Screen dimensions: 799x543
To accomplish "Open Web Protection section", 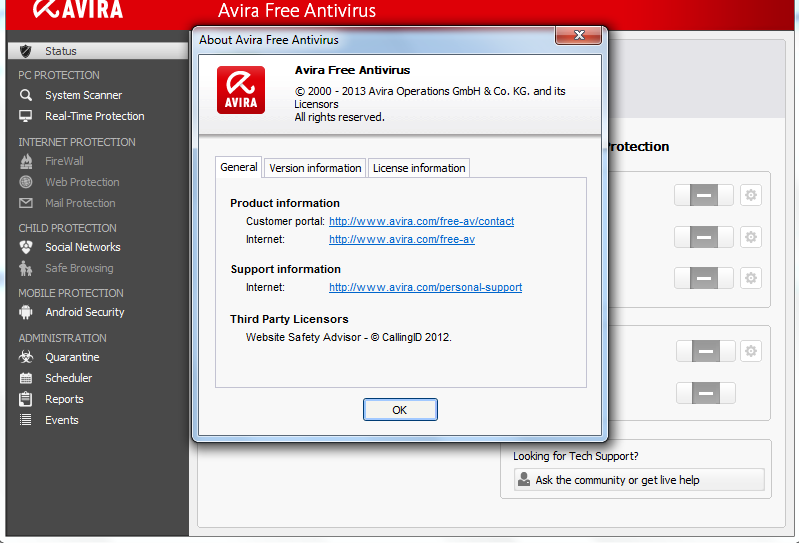I will 82,182.
